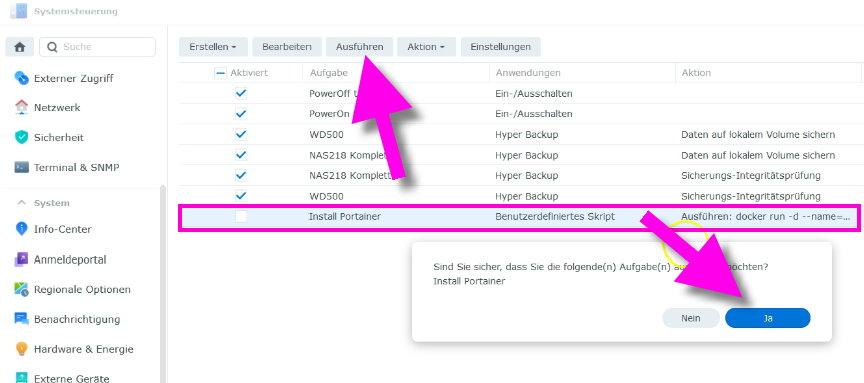Click Hyper Backup cell in NAS218 Integritätsprüfung row
The width and height of the screenshot is (864, 383).
point(526,176)
